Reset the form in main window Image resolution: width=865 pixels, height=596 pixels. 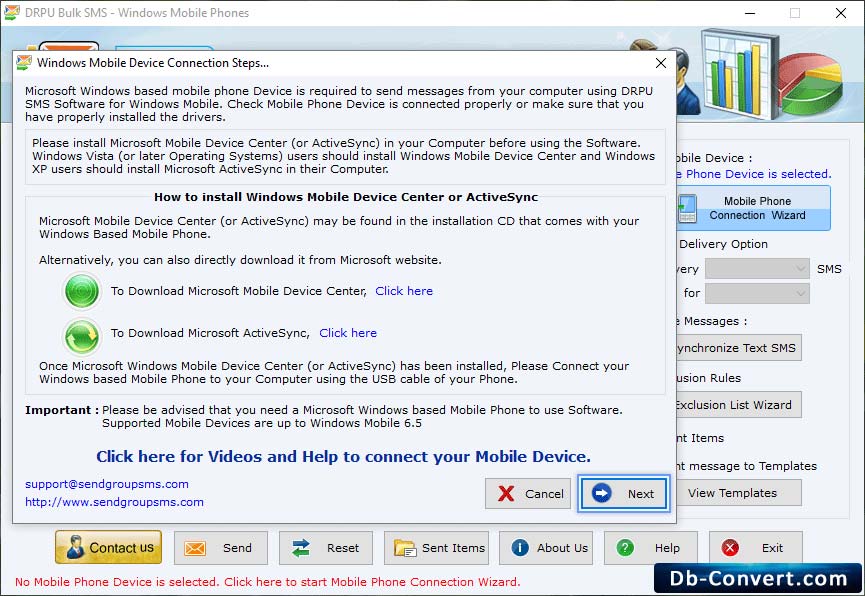(x=325, y=548)
